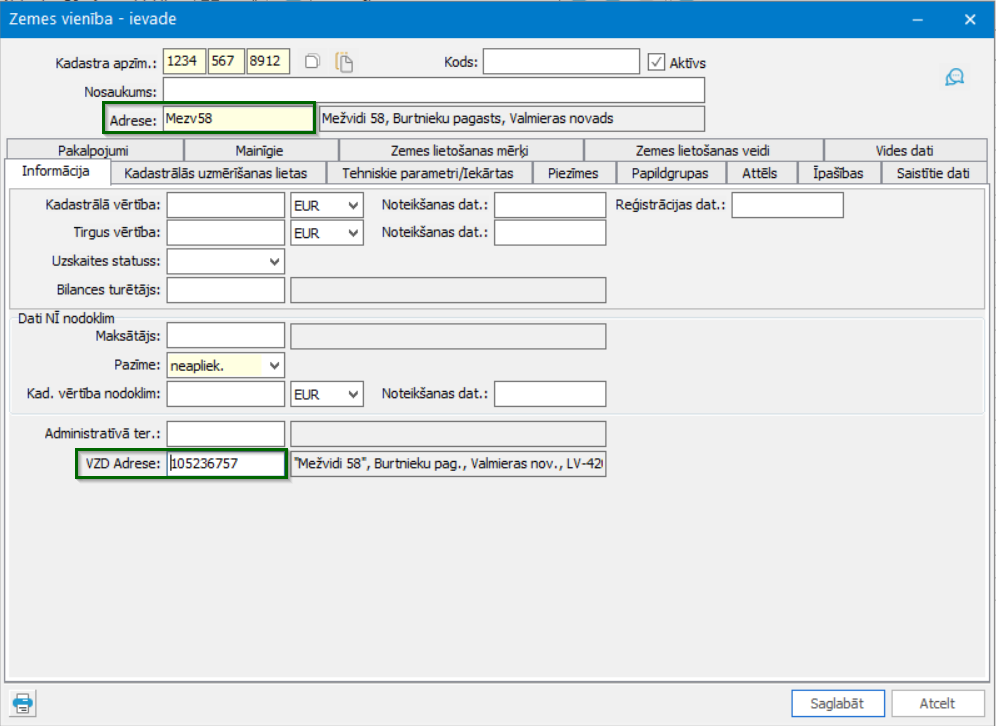This screenshot has height=726, width=996.
Task: Switch to the Piezīmes tab
Action: tap(573, 173)
